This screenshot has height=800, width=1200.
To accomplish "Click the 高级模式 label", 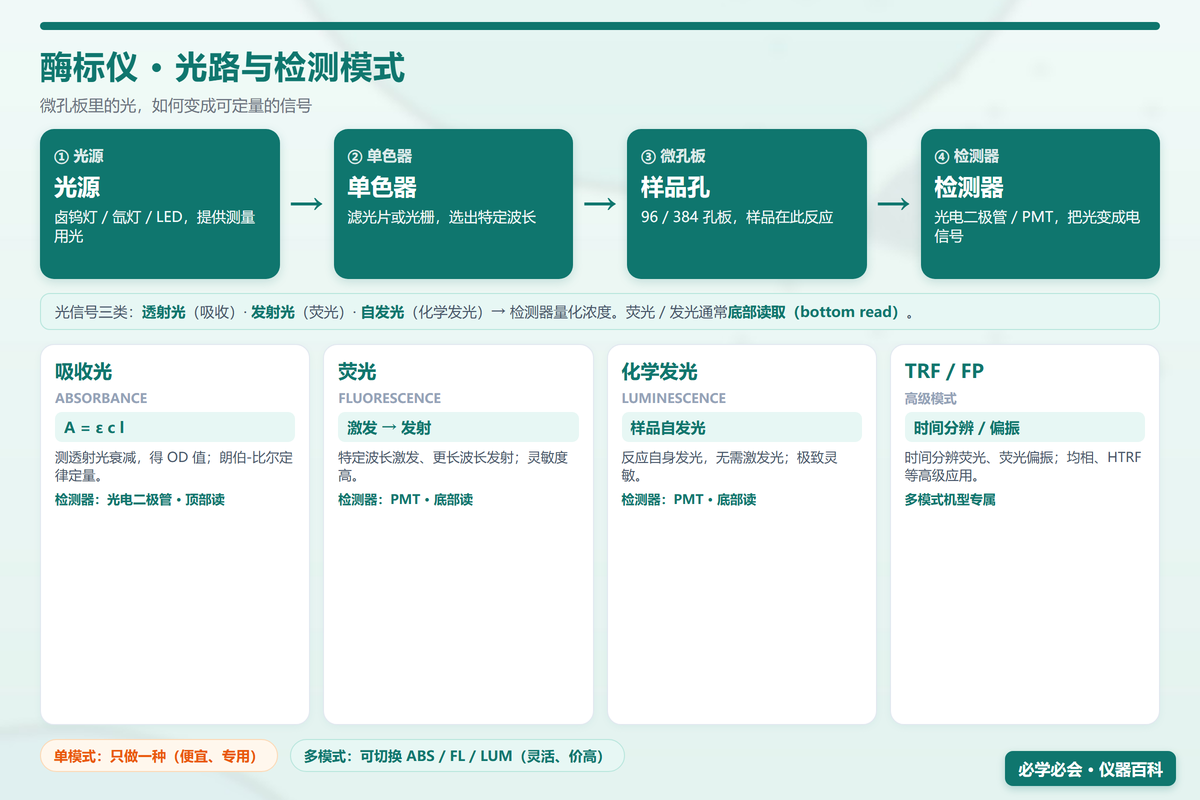I will point(930,398).
